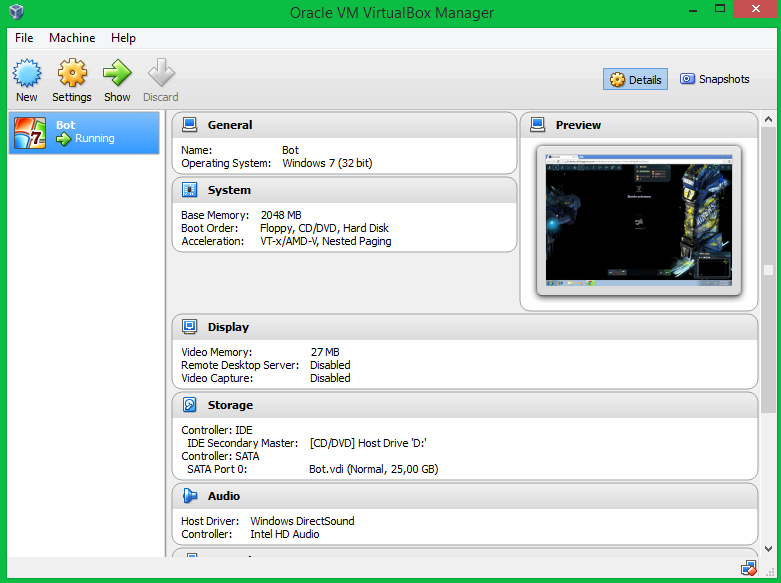
Task: Click the Bot VM preview thumbnail
Action: (639, 220)
